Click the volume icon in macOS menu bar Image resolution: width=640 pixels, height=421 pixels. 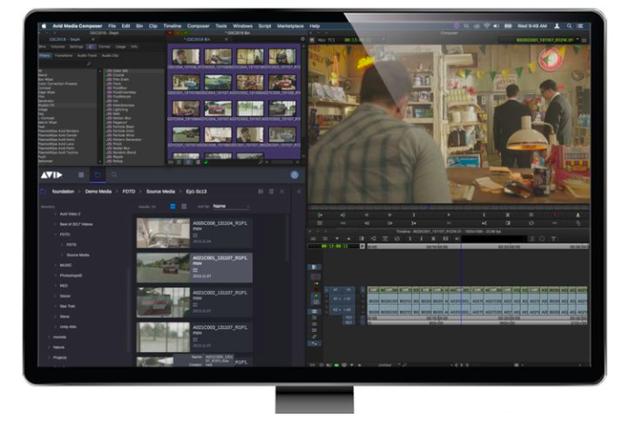pyautogui.click(x=496, y=26)
